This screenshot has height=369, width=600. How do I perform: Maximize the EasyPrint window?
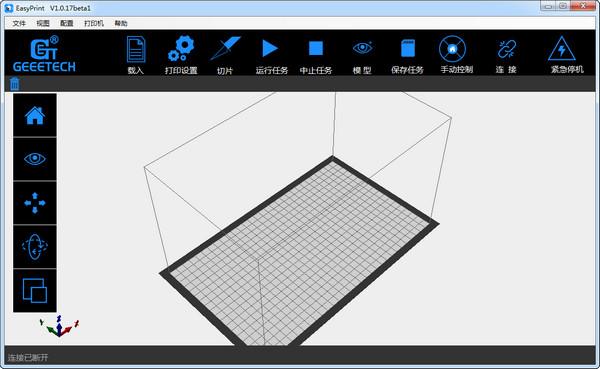coord(563,6)
